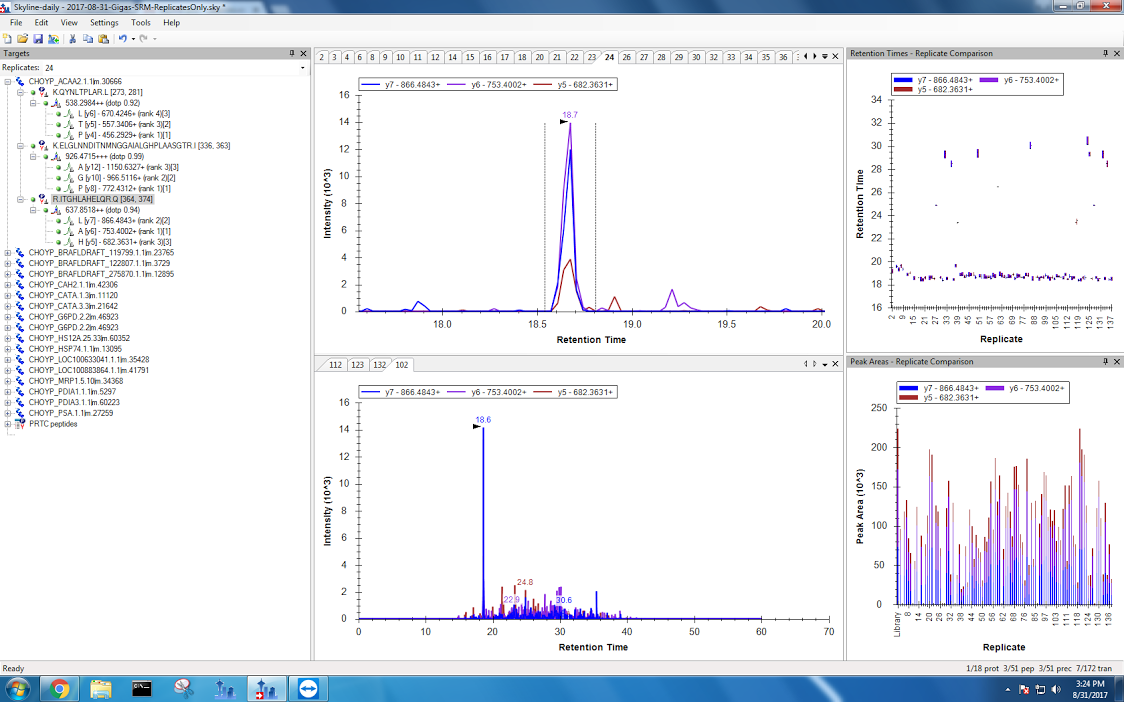
Task: Collapse the K.QYNLTPLAR.L peptide node
Action: click(x=21, y=92)
